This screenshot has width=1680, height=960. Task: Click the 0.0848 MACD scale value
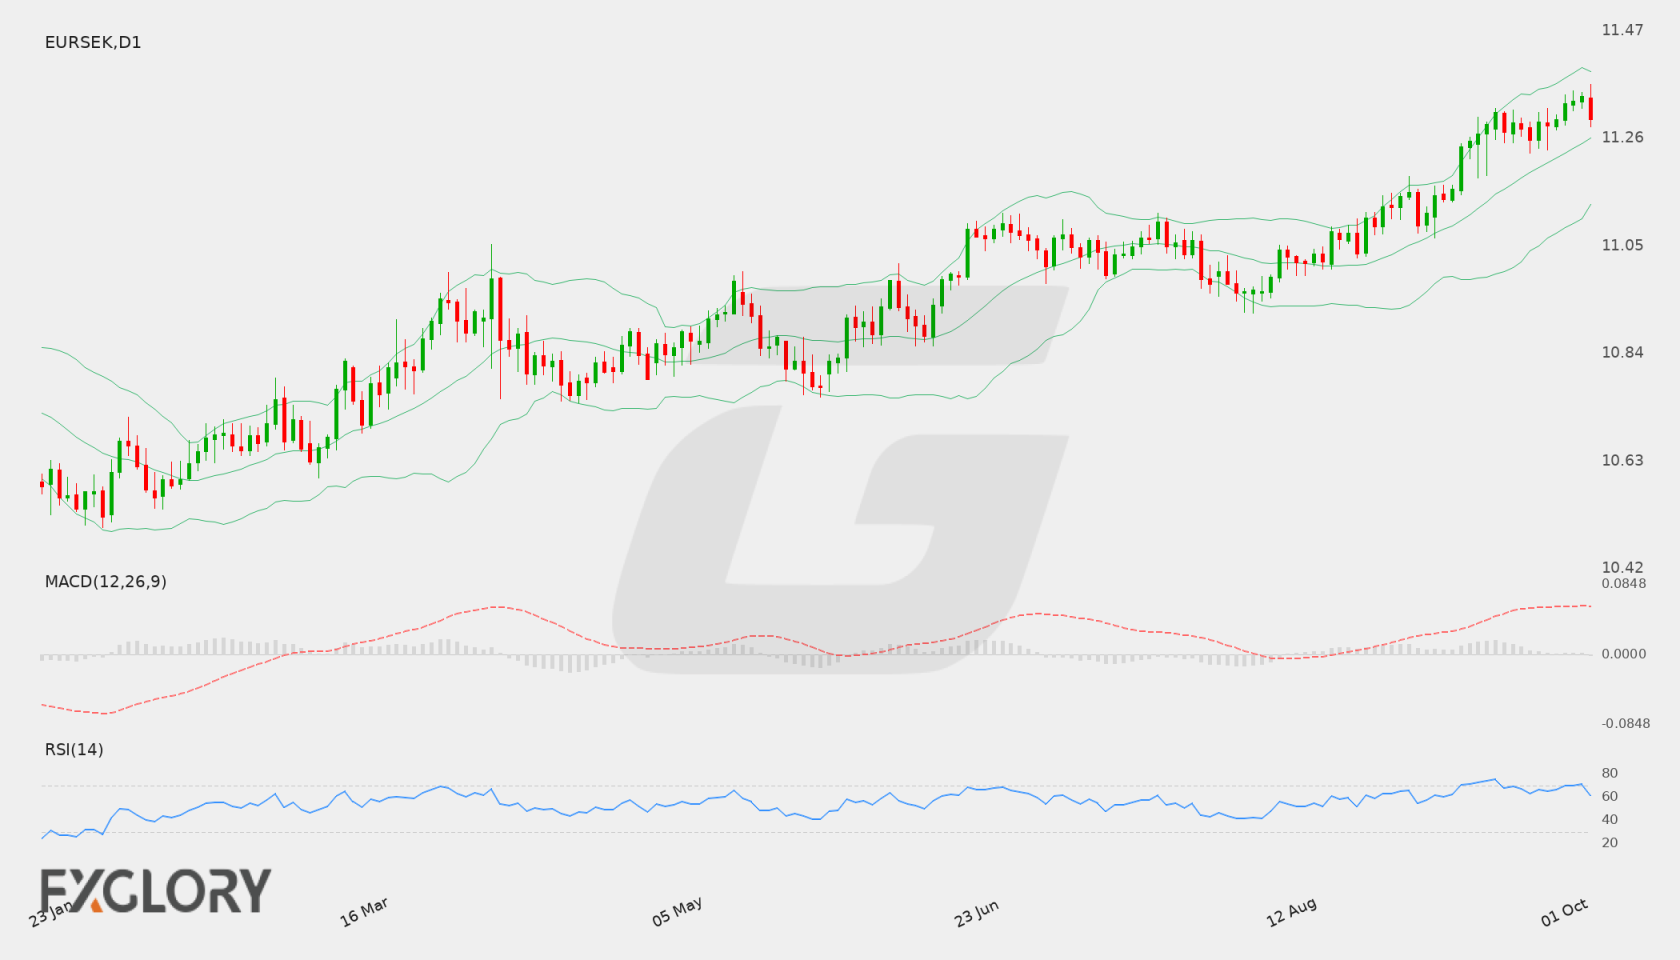pos(1624,583)
